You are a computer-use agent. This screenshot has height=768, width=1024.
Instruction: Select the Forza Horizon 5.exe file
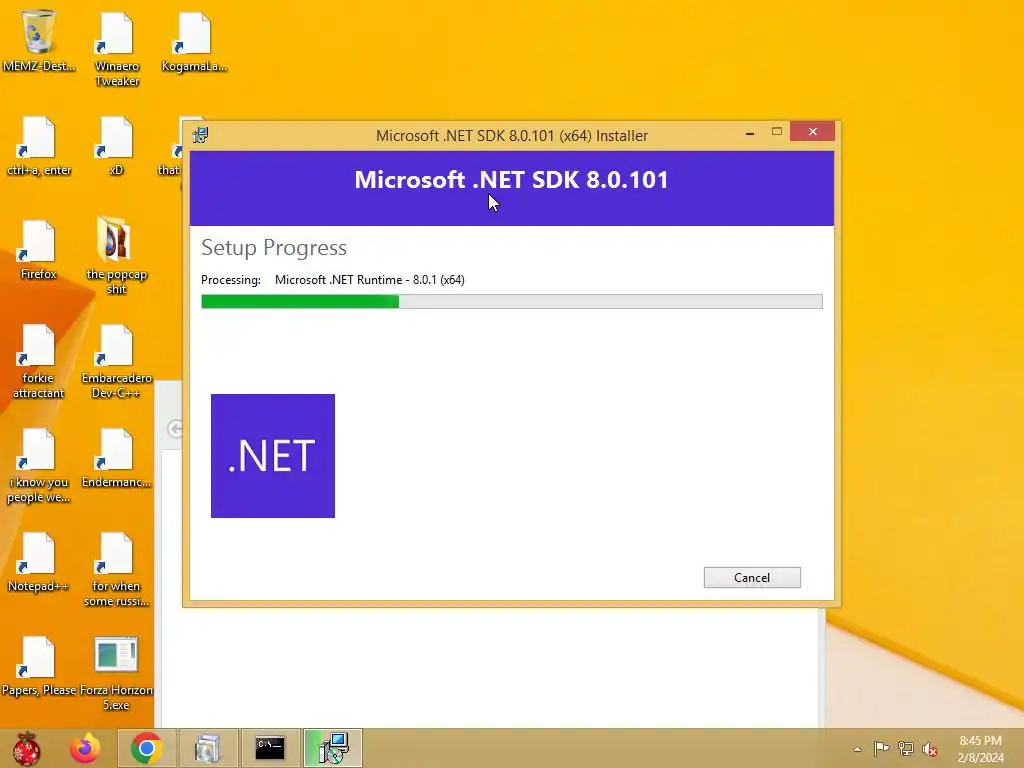[x=116, y=673]
